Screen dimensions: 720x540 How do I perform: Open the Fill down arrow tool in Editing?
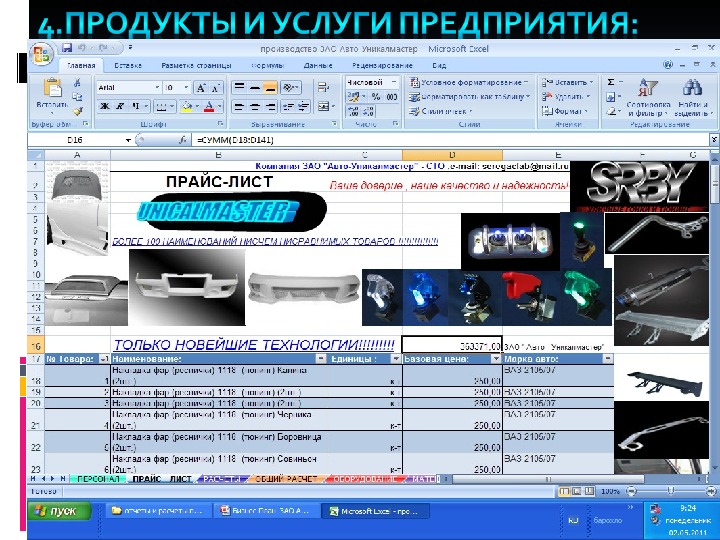pyautogui.click(x=611, y=97)
